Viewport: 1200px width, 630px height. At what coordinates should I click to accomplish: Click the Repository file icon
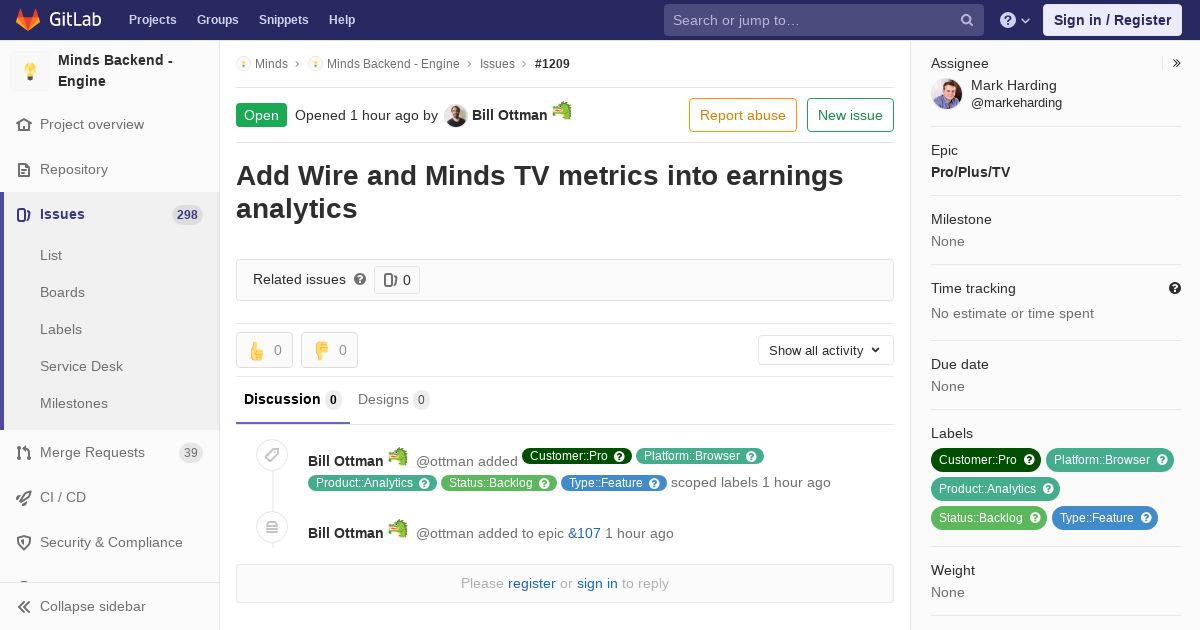click(24, 170)
